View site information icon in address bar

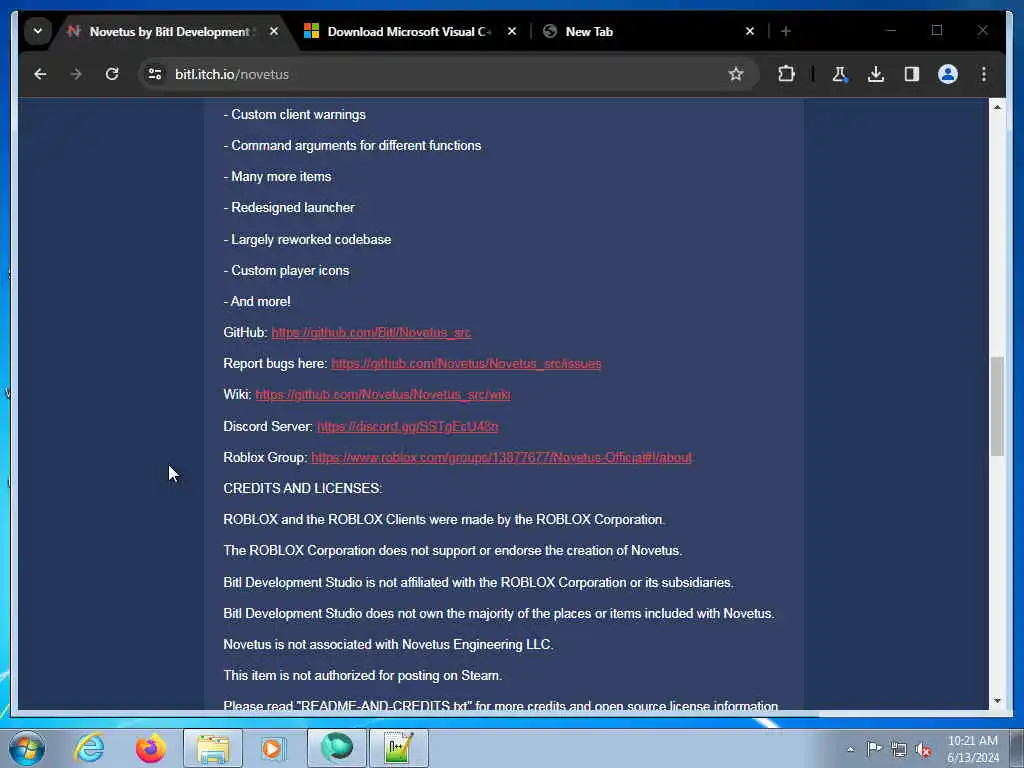(155, 74)
